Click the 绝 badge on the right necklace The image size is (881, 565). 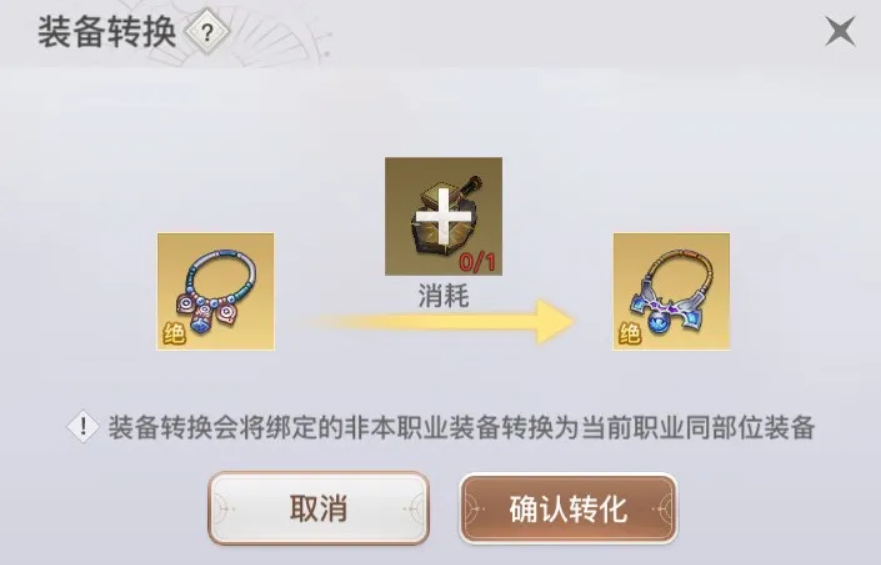pyautogui.click(x=630, y=334)
